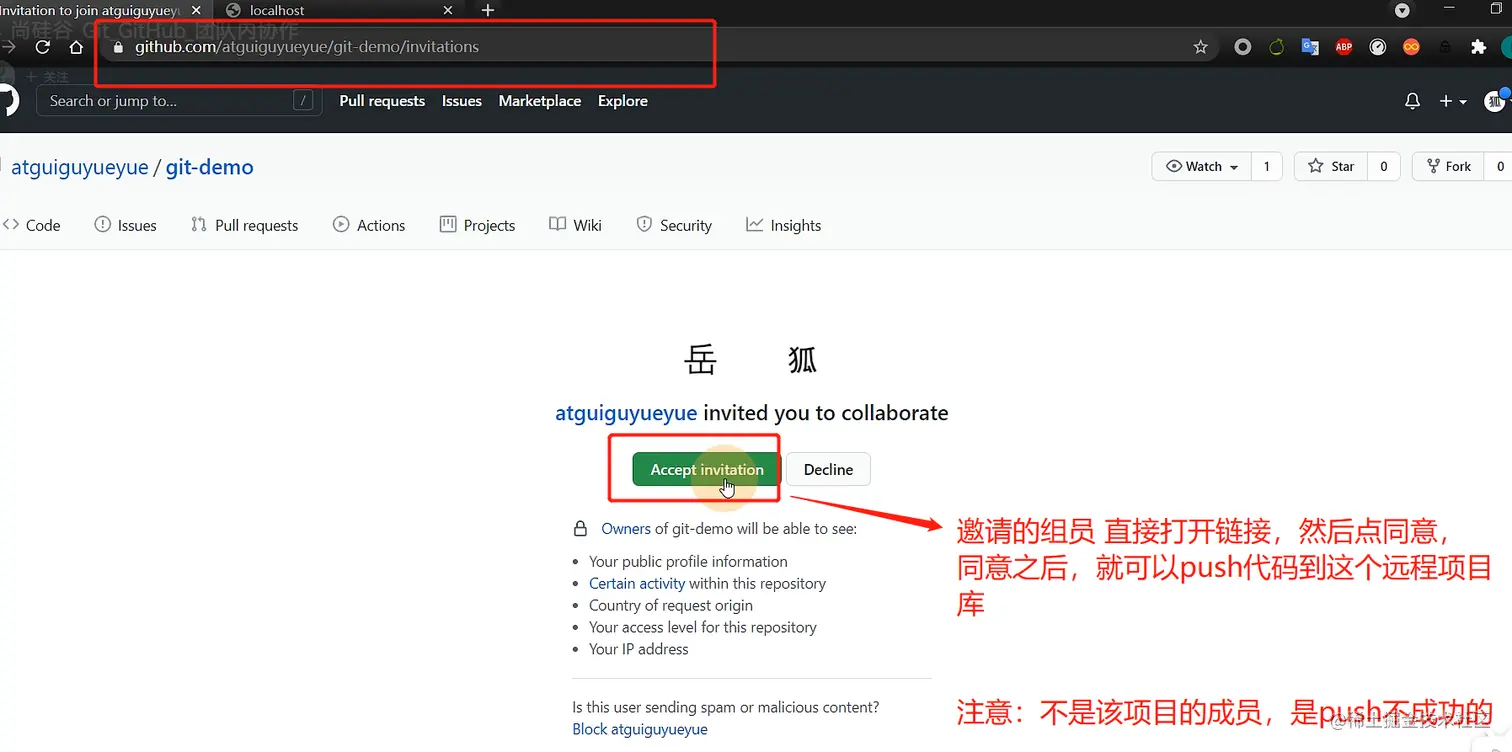Image resolution: width=1512 pixels, height=752 pixels.
Task: Click 'Country of request origin' text
Action: coord(671,605)
